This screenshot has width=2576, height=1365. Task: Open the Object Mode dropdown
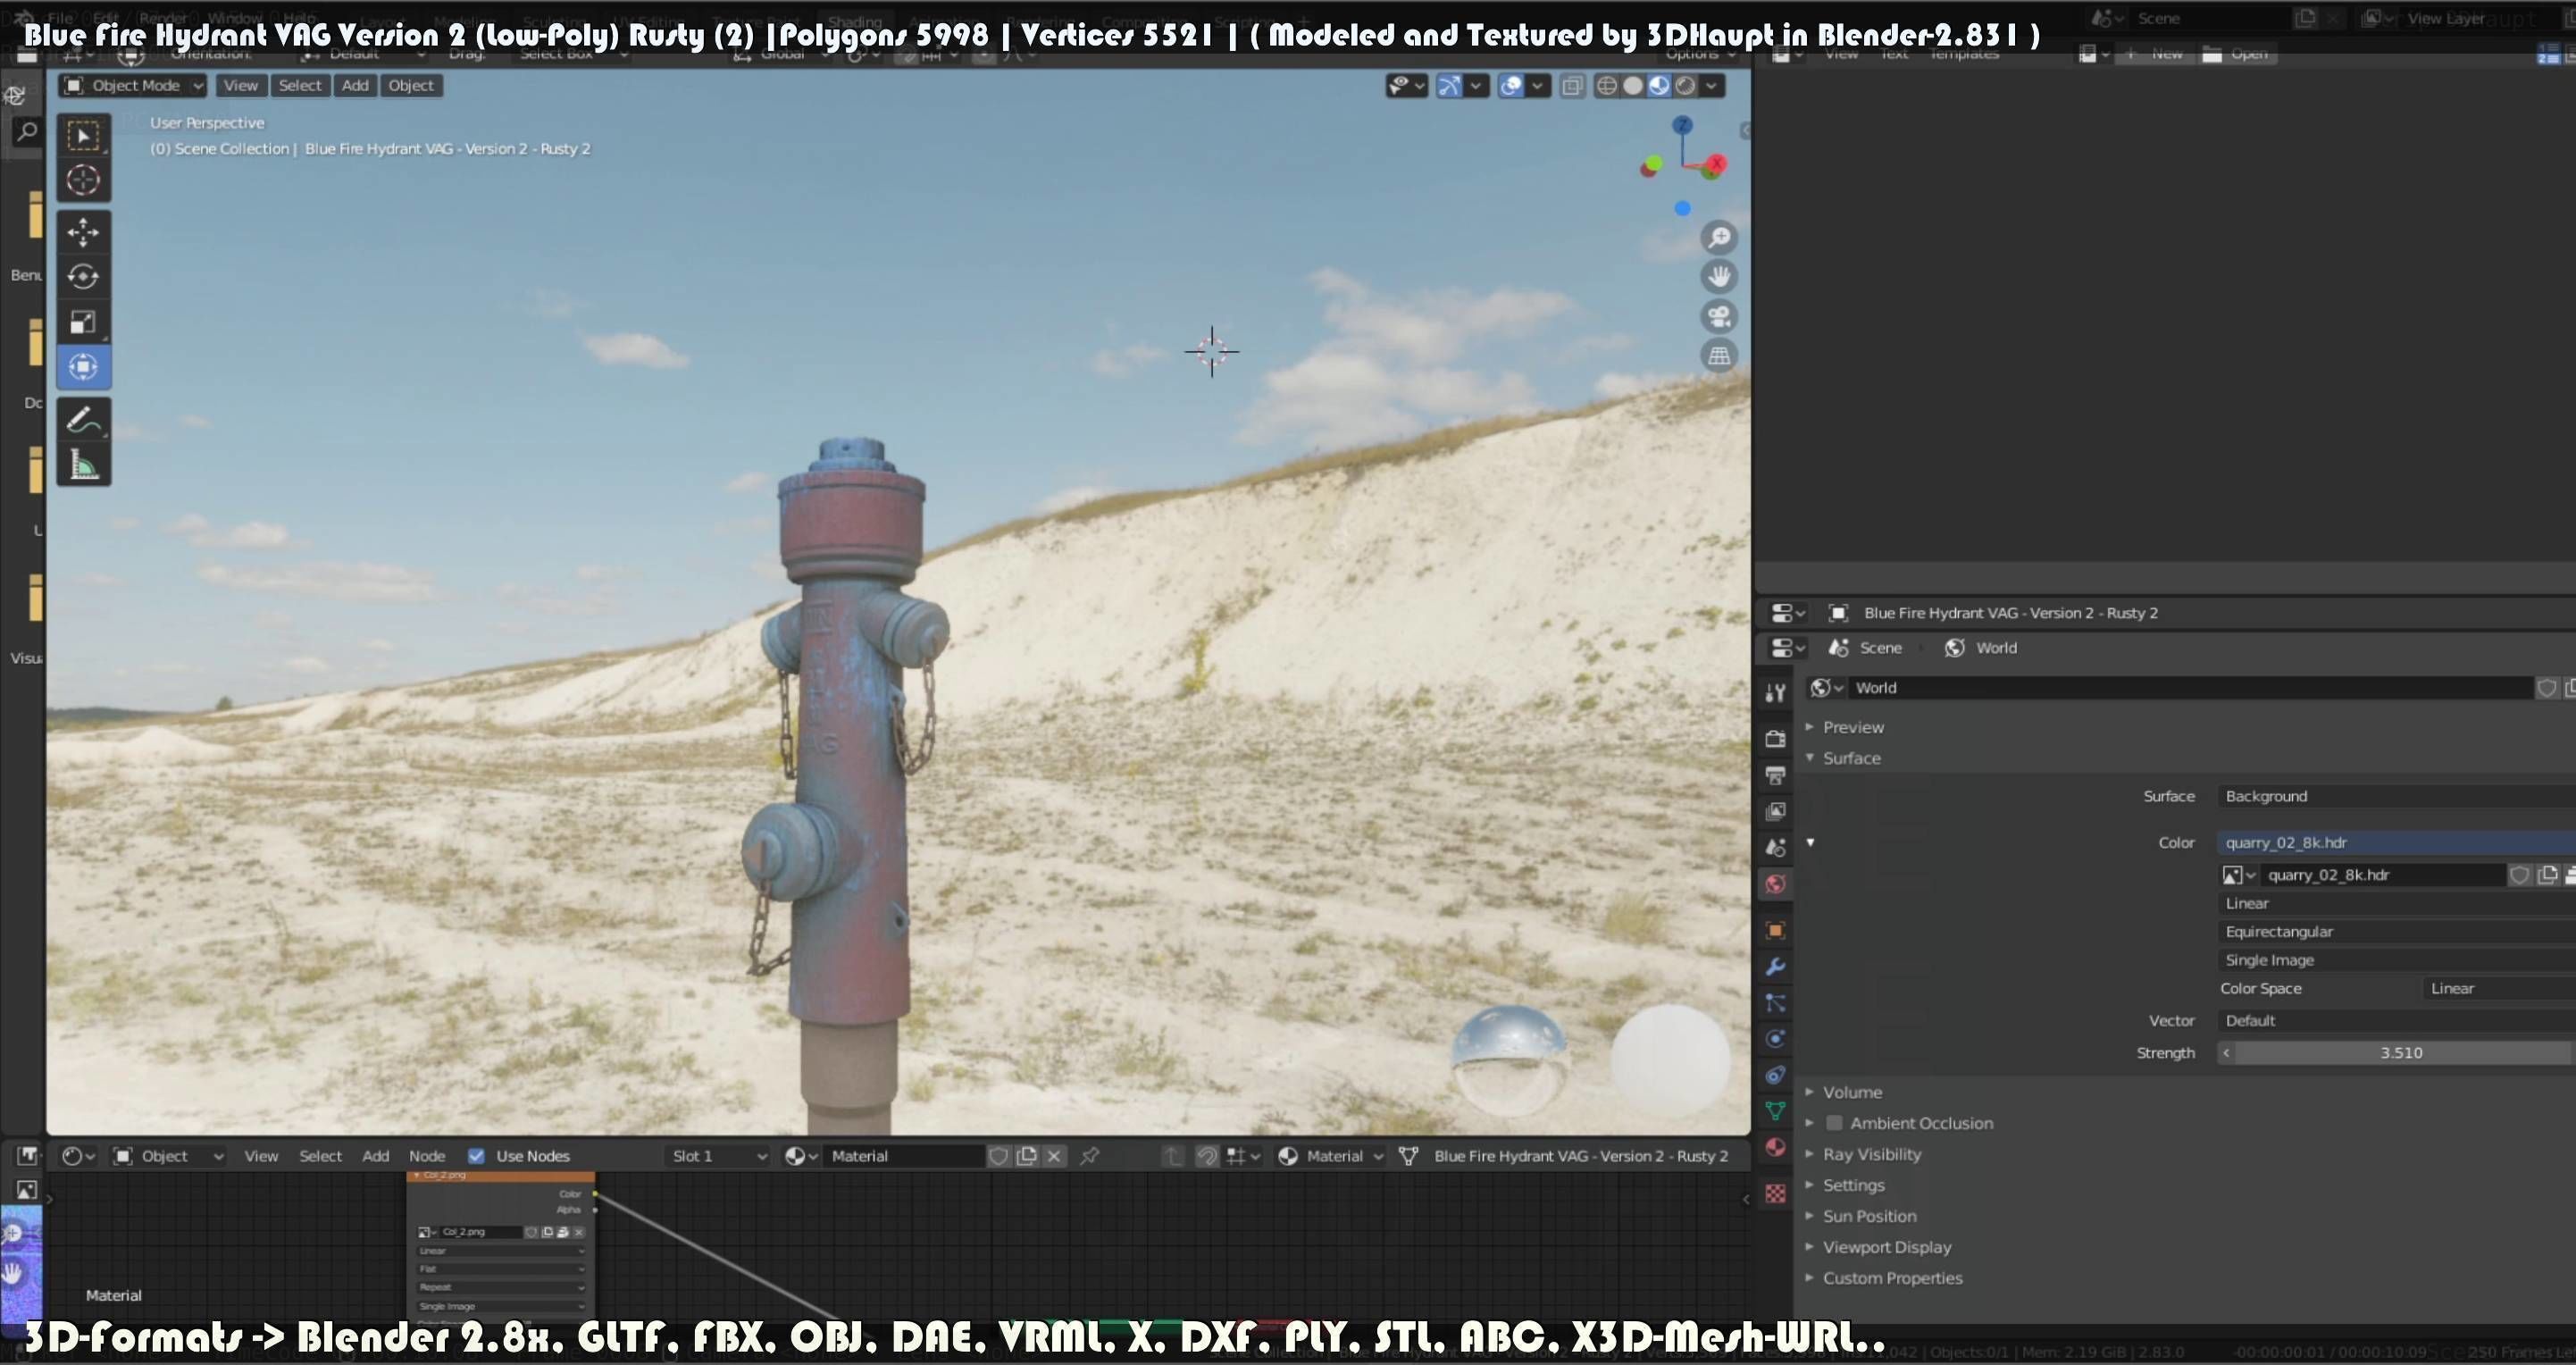pos(133,86)
